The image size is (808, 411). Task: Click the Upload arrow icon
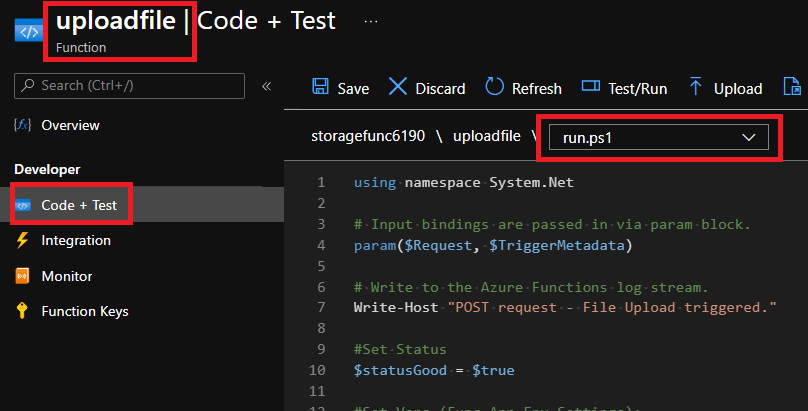point(695,86)
